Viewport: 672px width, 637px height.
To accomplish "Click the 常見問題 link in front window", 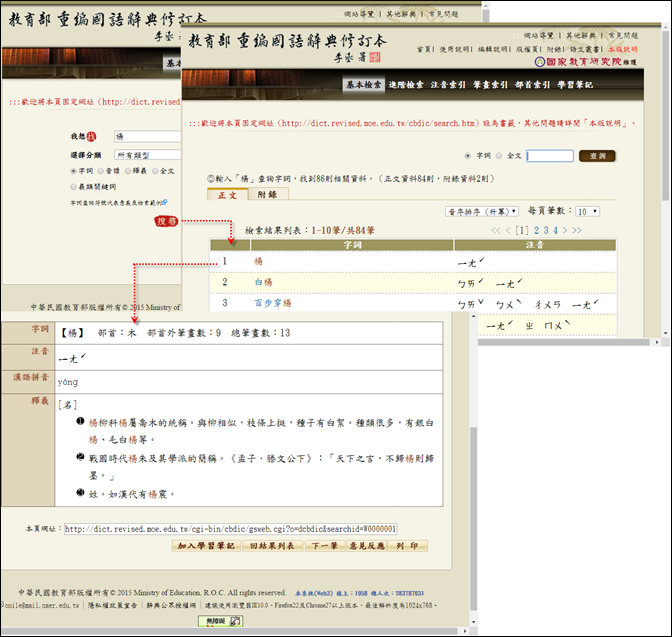I will click(x=623, y=35).
